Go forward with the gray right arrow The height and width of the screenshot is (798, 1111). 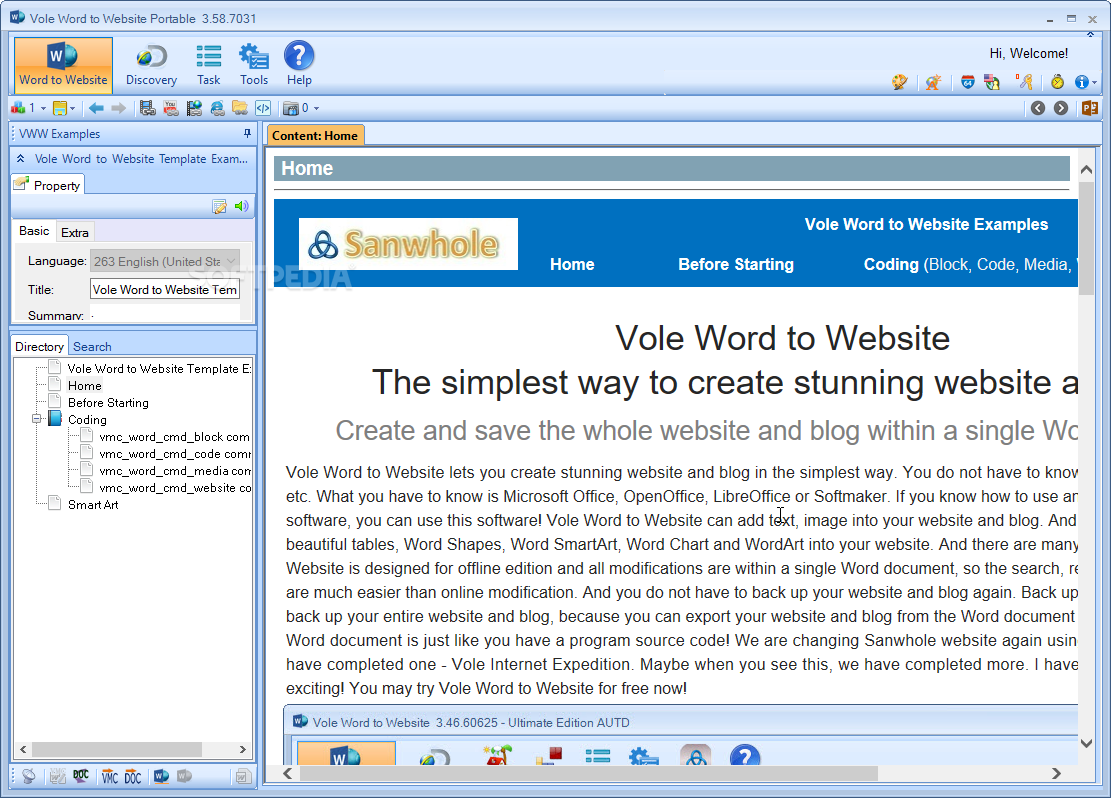tap(118, 108)
